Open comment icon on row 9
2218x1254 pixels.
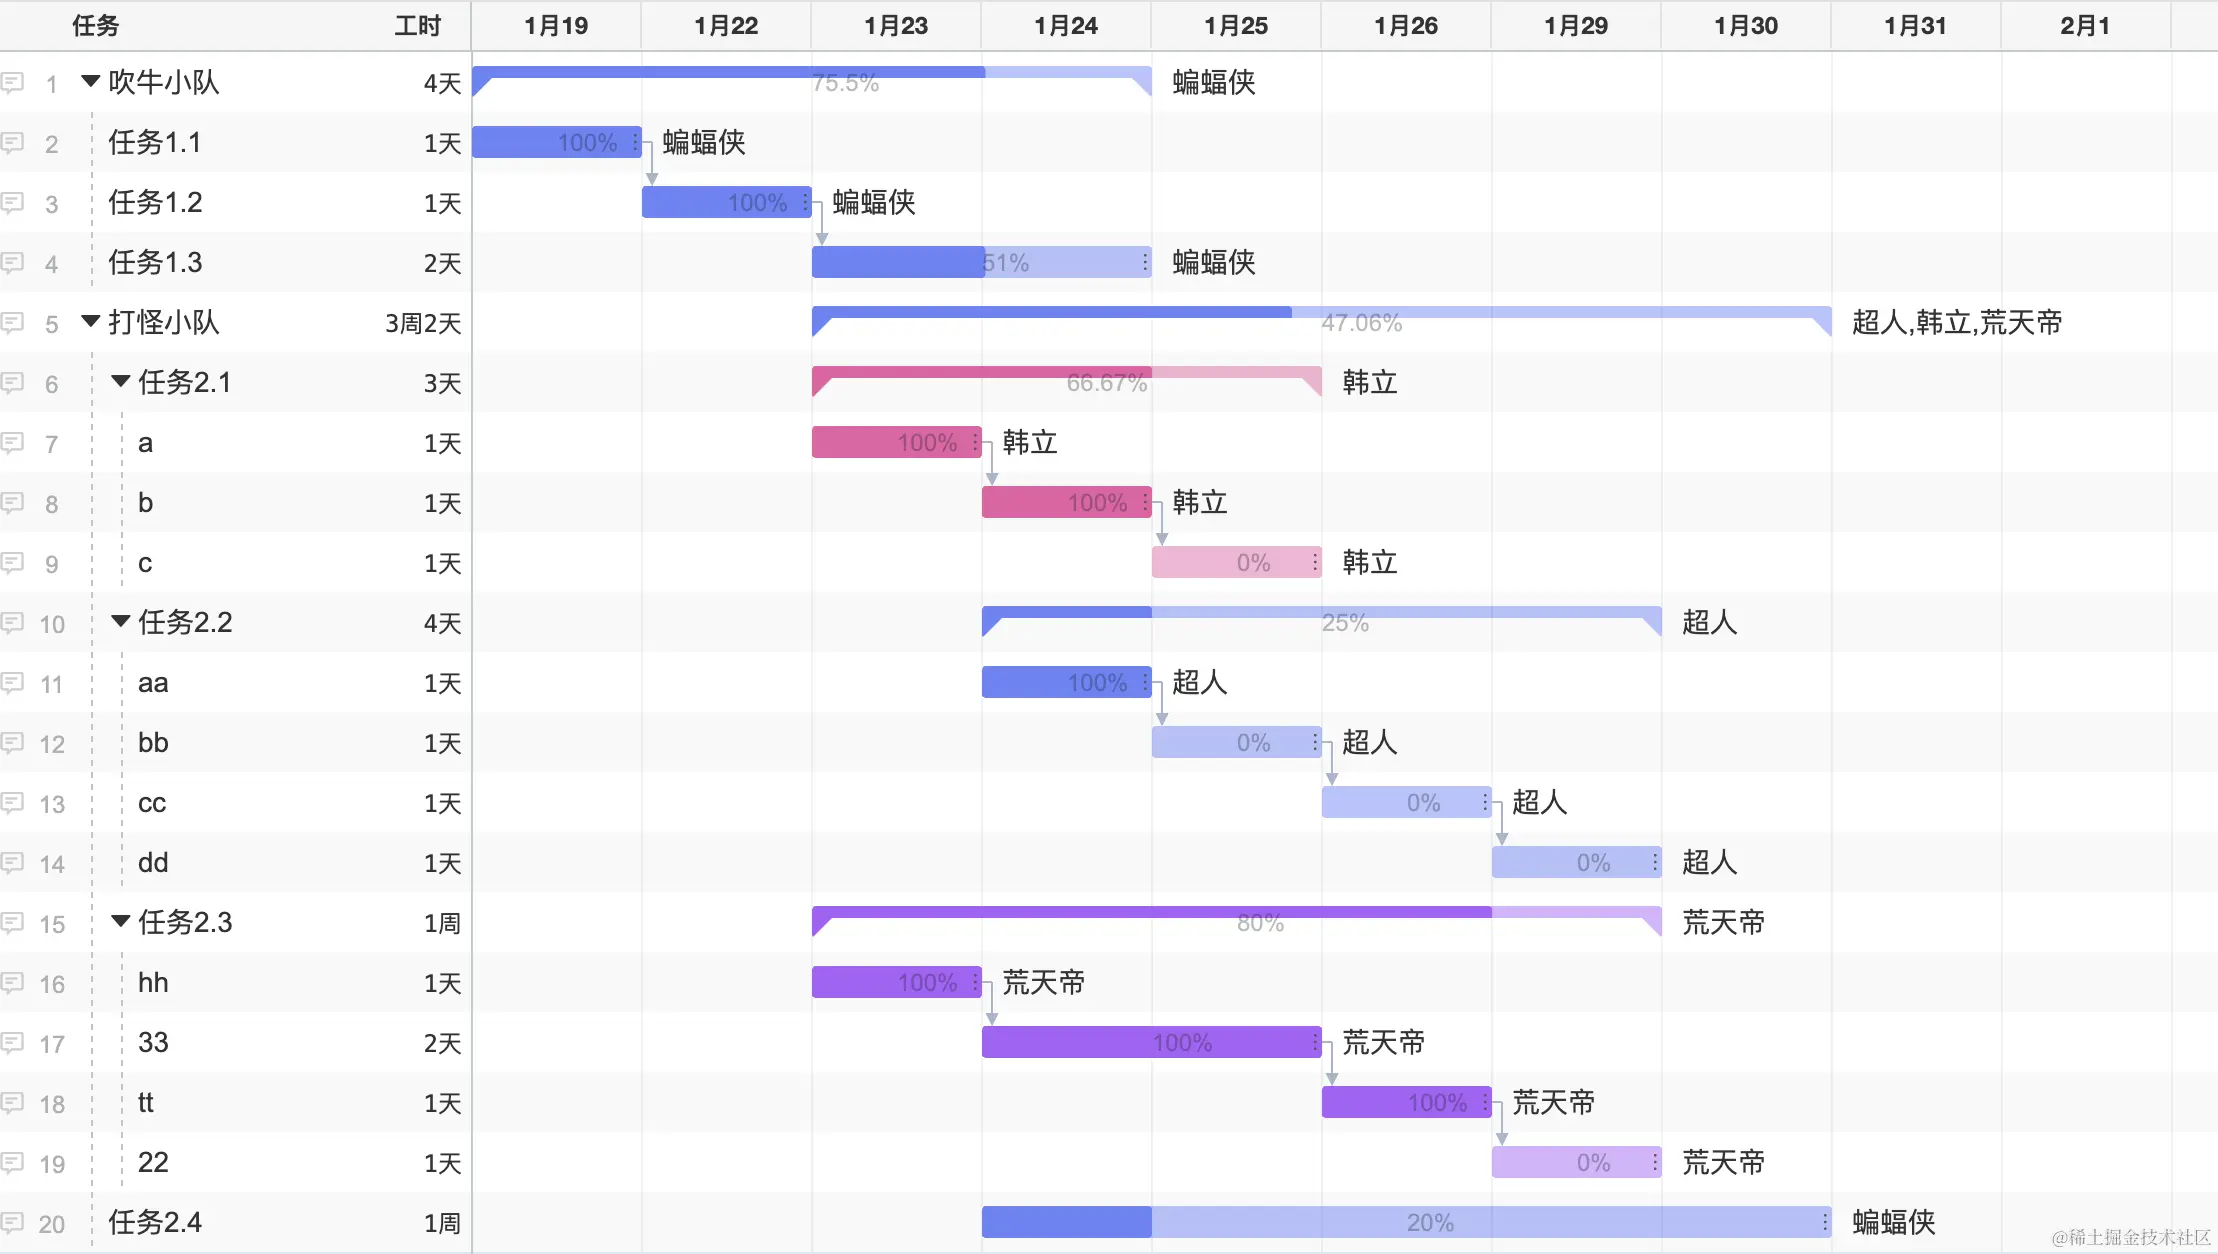13,562
